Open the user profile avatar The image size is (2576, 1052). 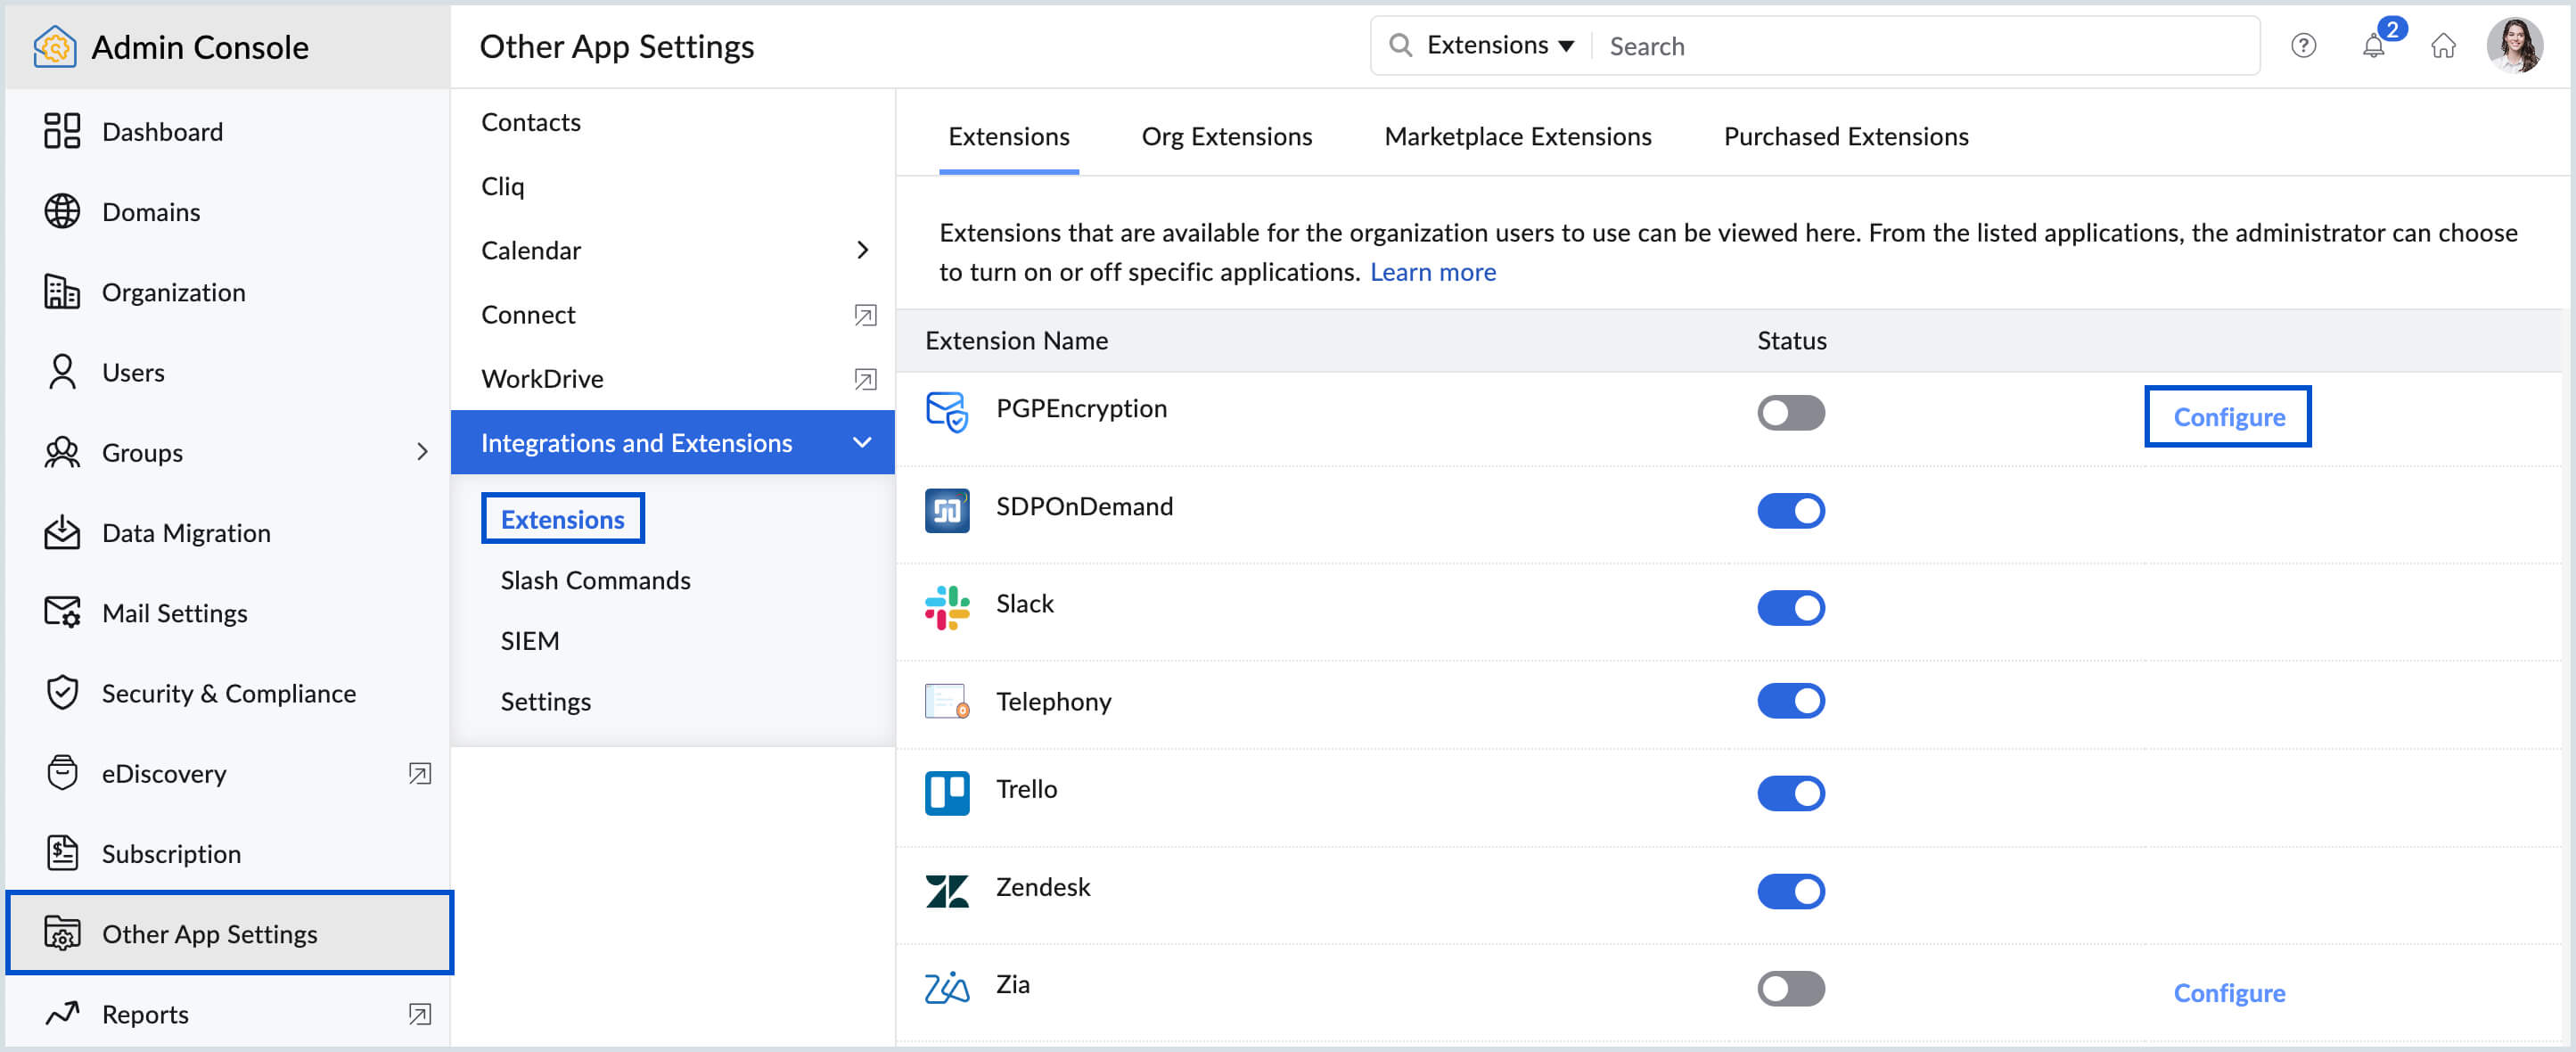[x=2514, y=45]
